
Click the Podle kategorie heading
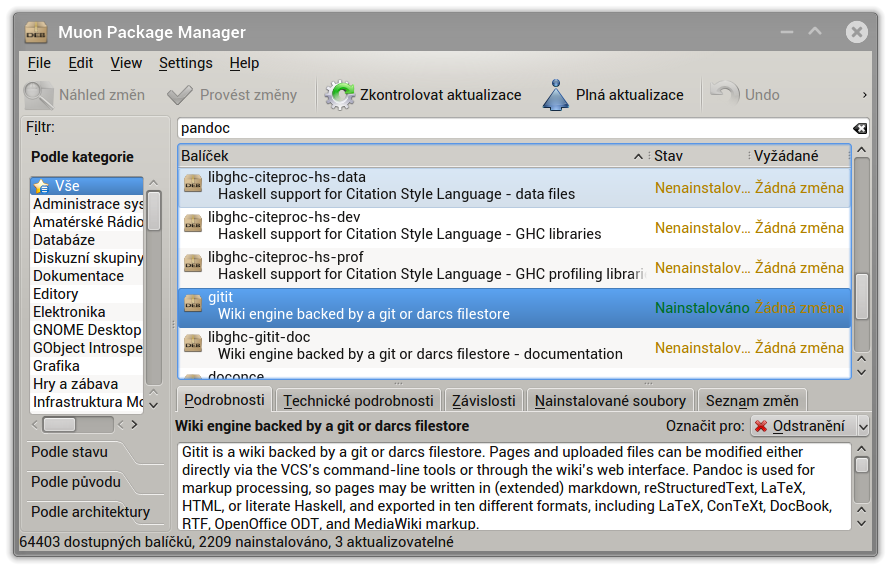[82, 157]
